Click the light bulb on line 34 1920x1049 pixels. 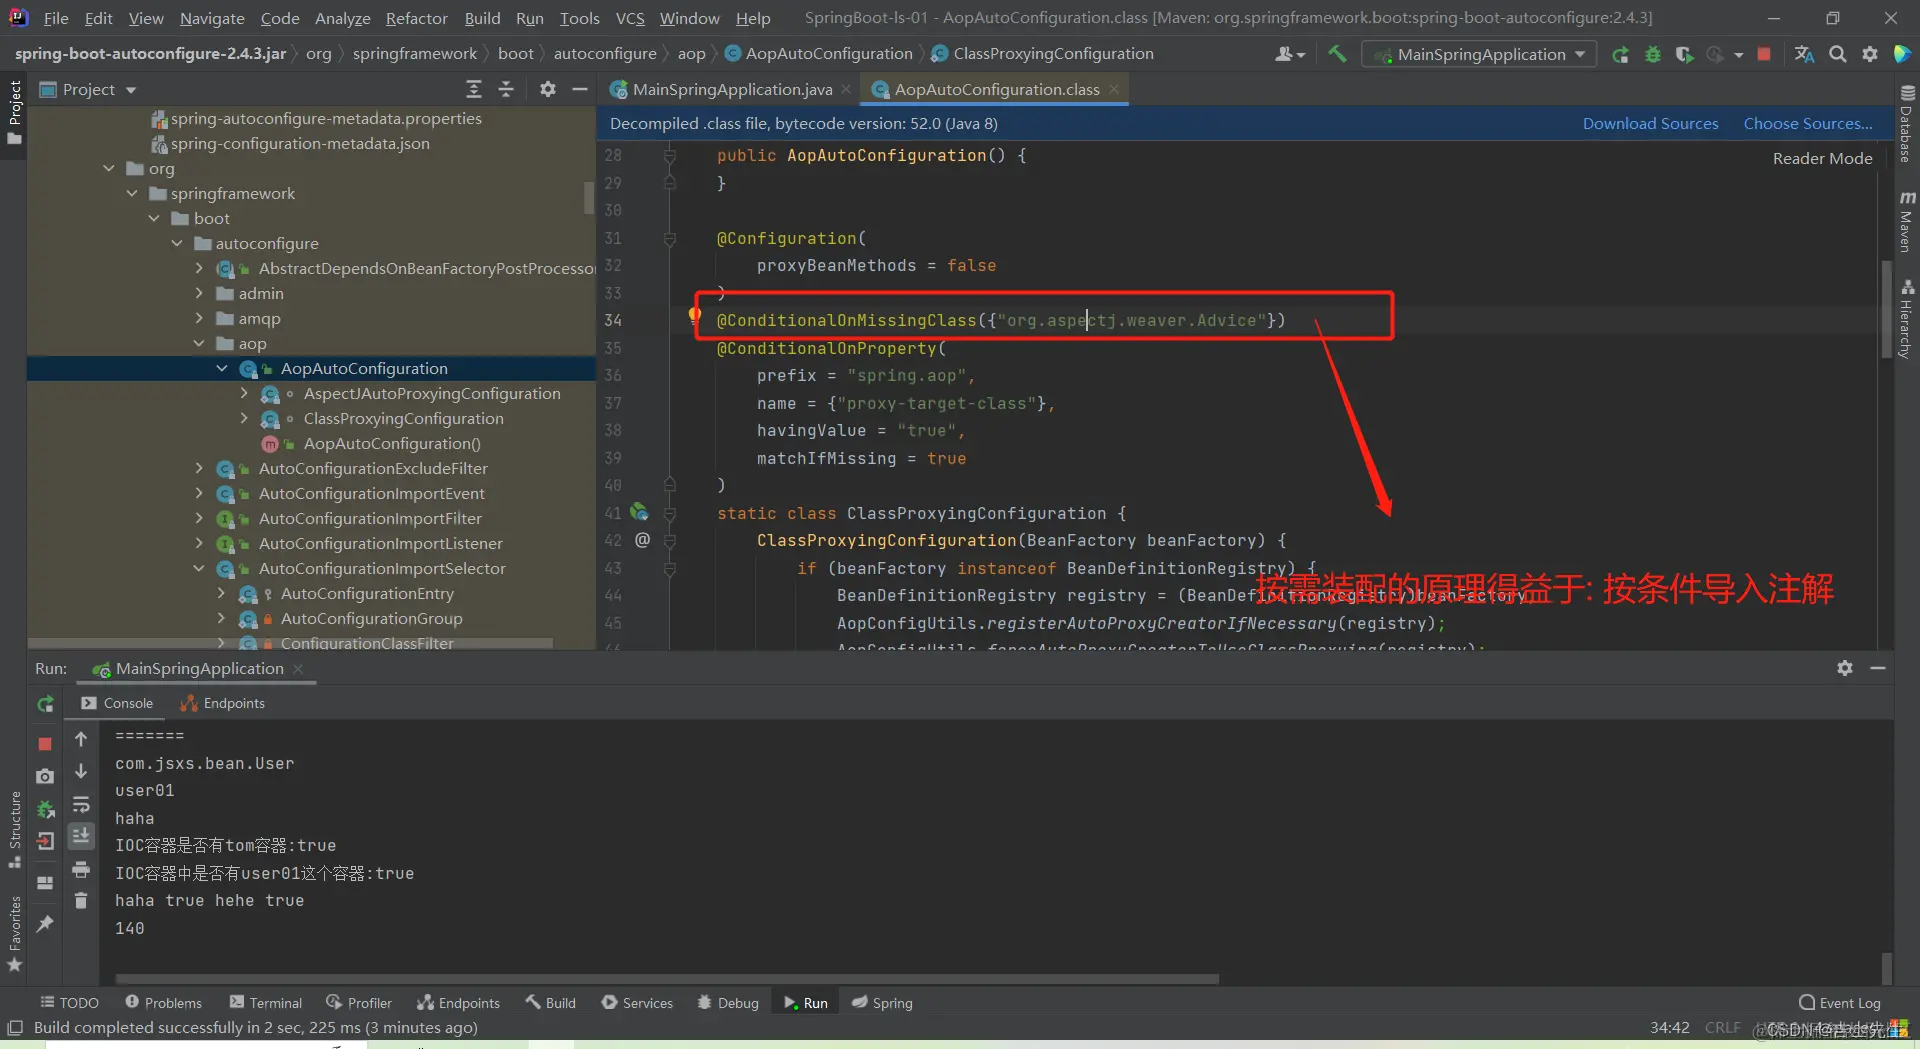[695, 317]
